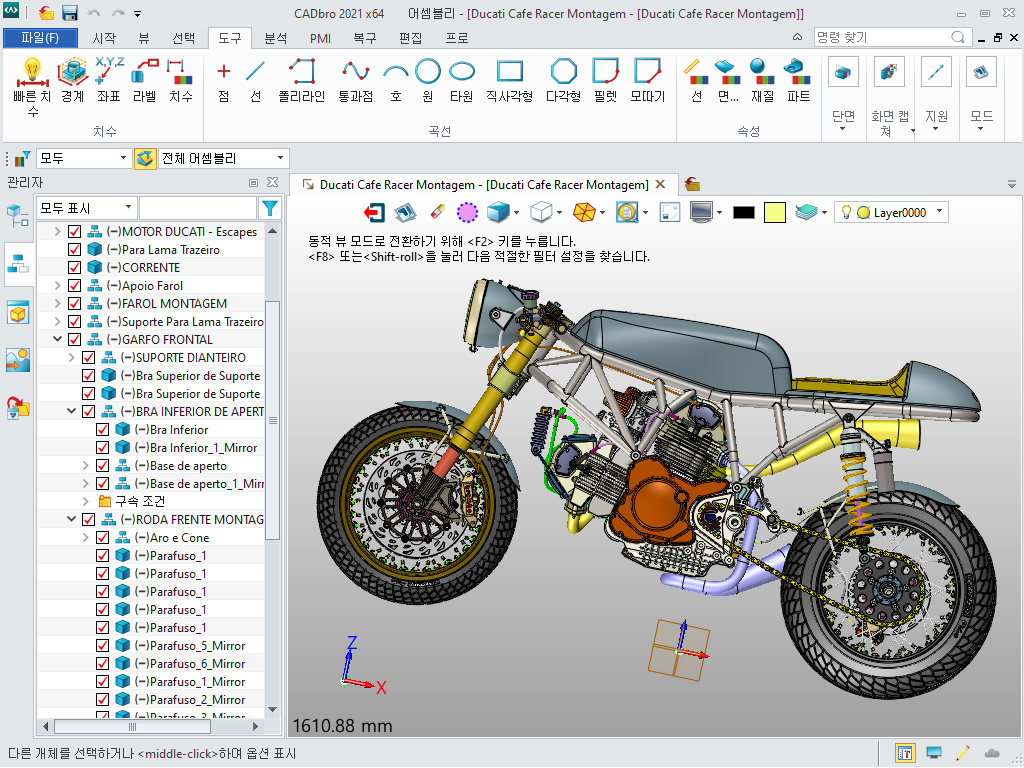Select the Ducati Cafe Racer Montagem document tab
1024x768 pixels.
(484, 185)
